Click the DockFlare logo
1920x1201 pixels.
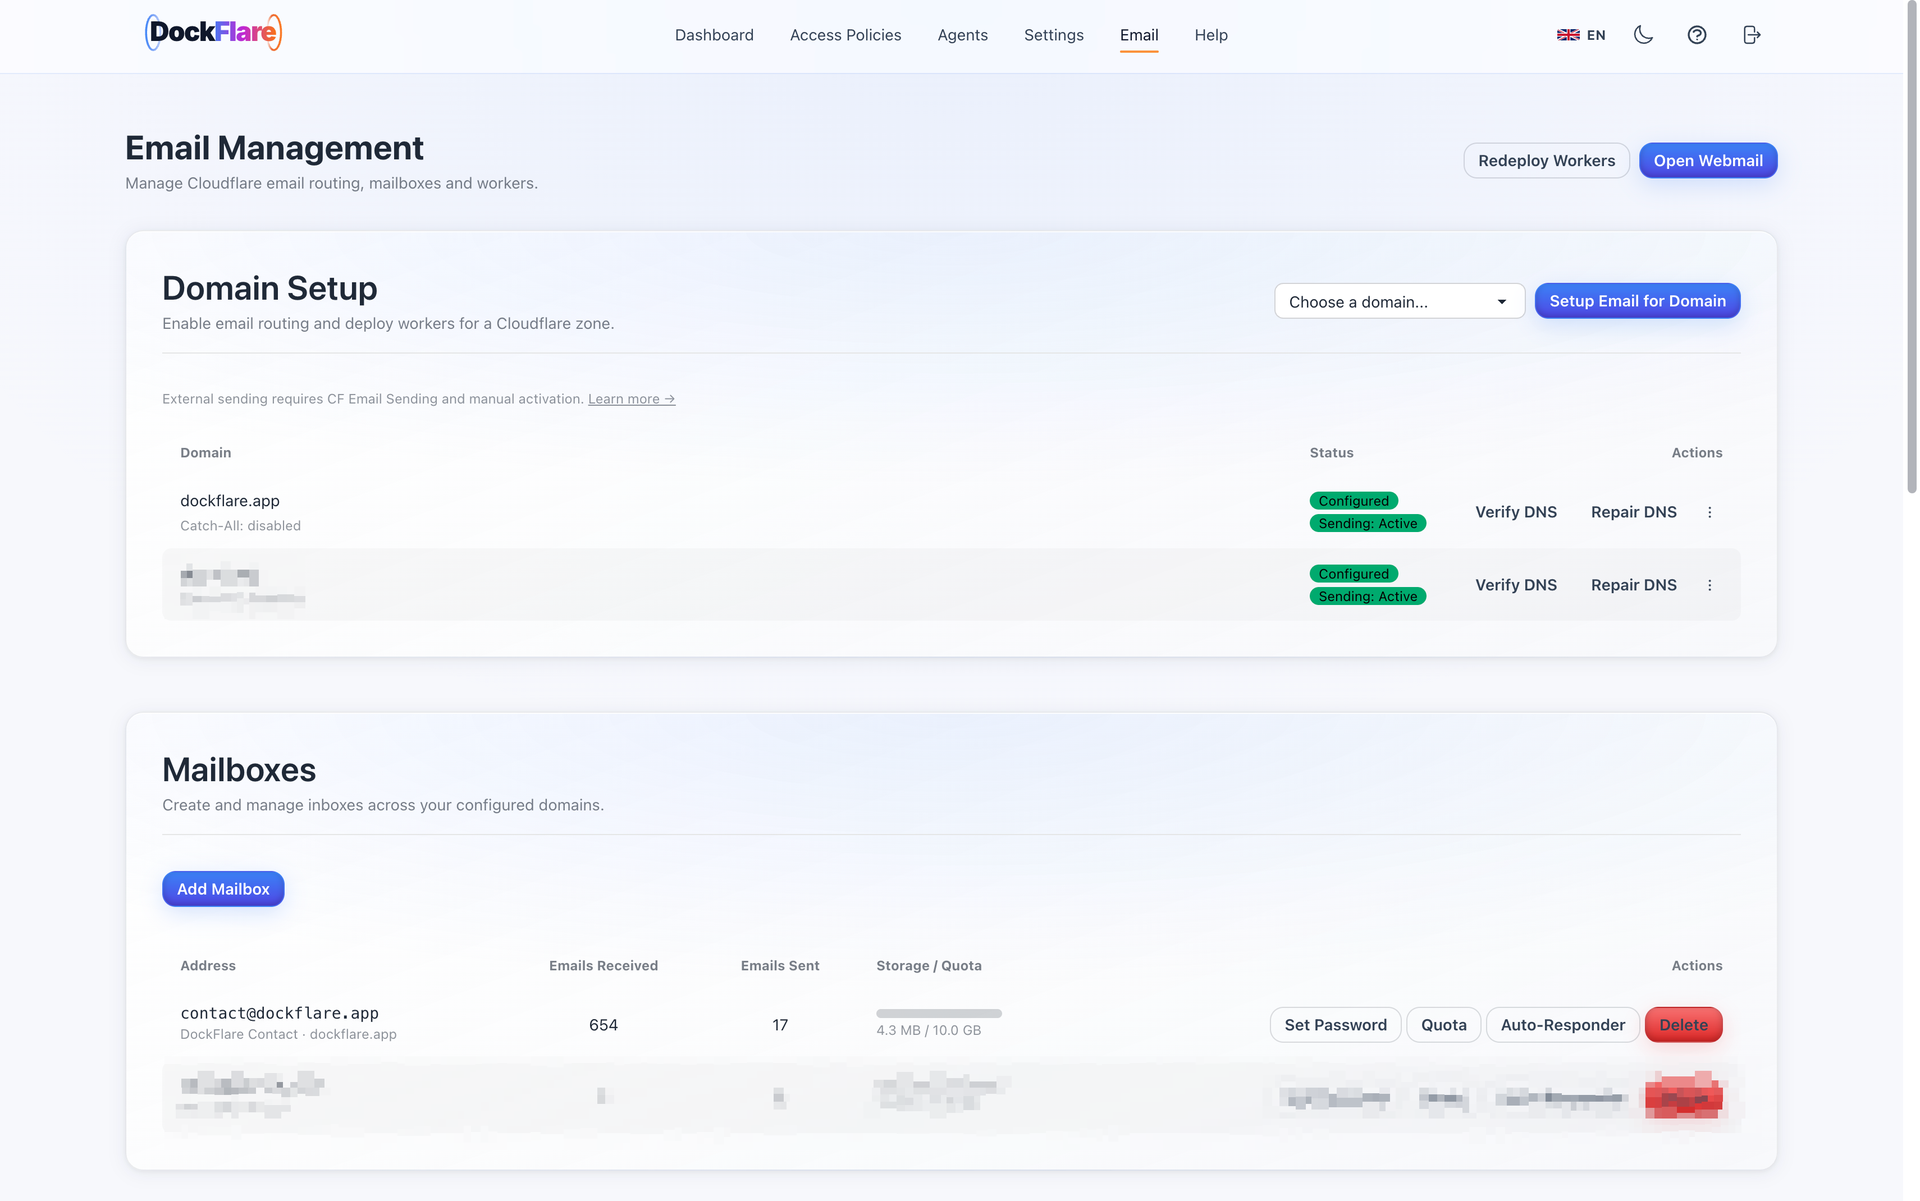click(213, 33)
